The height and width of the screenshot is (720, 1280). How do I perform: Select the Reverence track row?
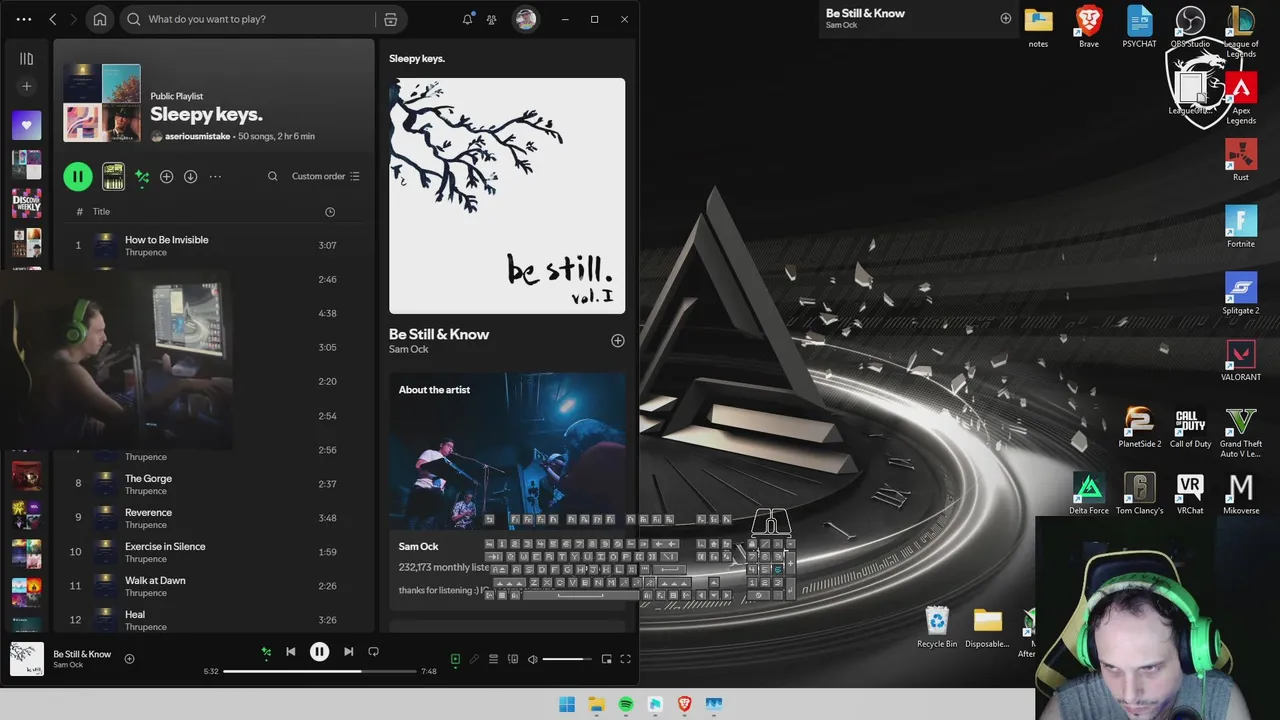[215, 518]
